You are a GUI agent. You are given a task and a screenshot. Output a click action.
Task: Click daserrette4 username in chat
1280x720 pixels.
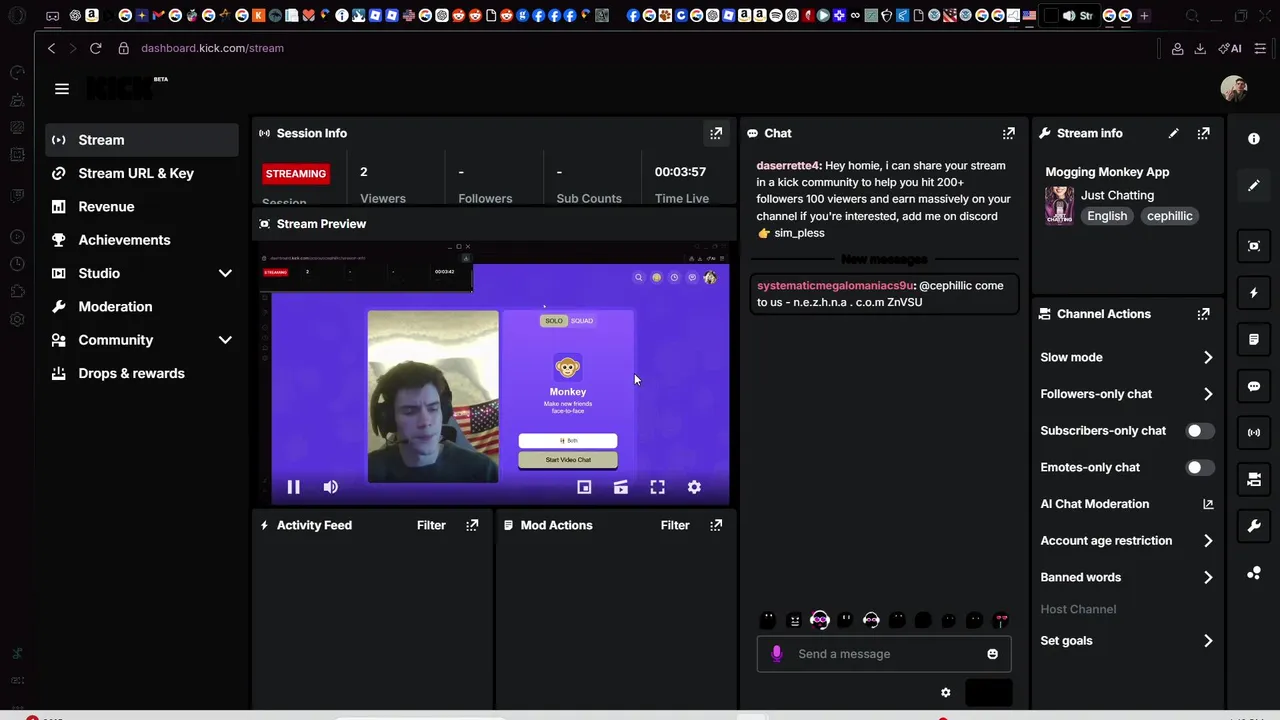[x=788, y=166]
